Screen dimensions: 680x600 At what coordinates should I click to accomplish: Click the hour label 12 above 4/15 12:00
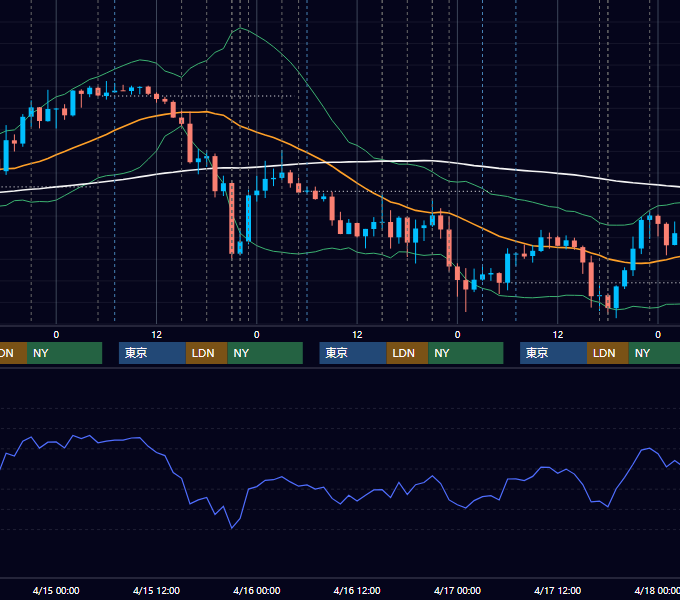coord(157,335)
